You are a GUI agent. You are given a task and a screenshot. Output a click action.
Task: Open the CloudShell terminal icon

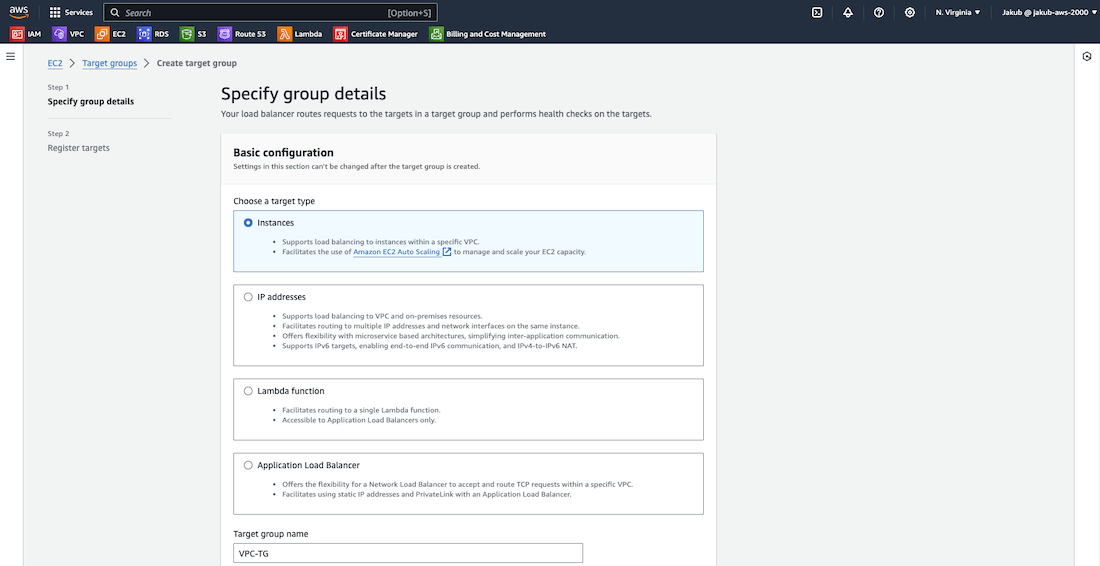point(817,12)
